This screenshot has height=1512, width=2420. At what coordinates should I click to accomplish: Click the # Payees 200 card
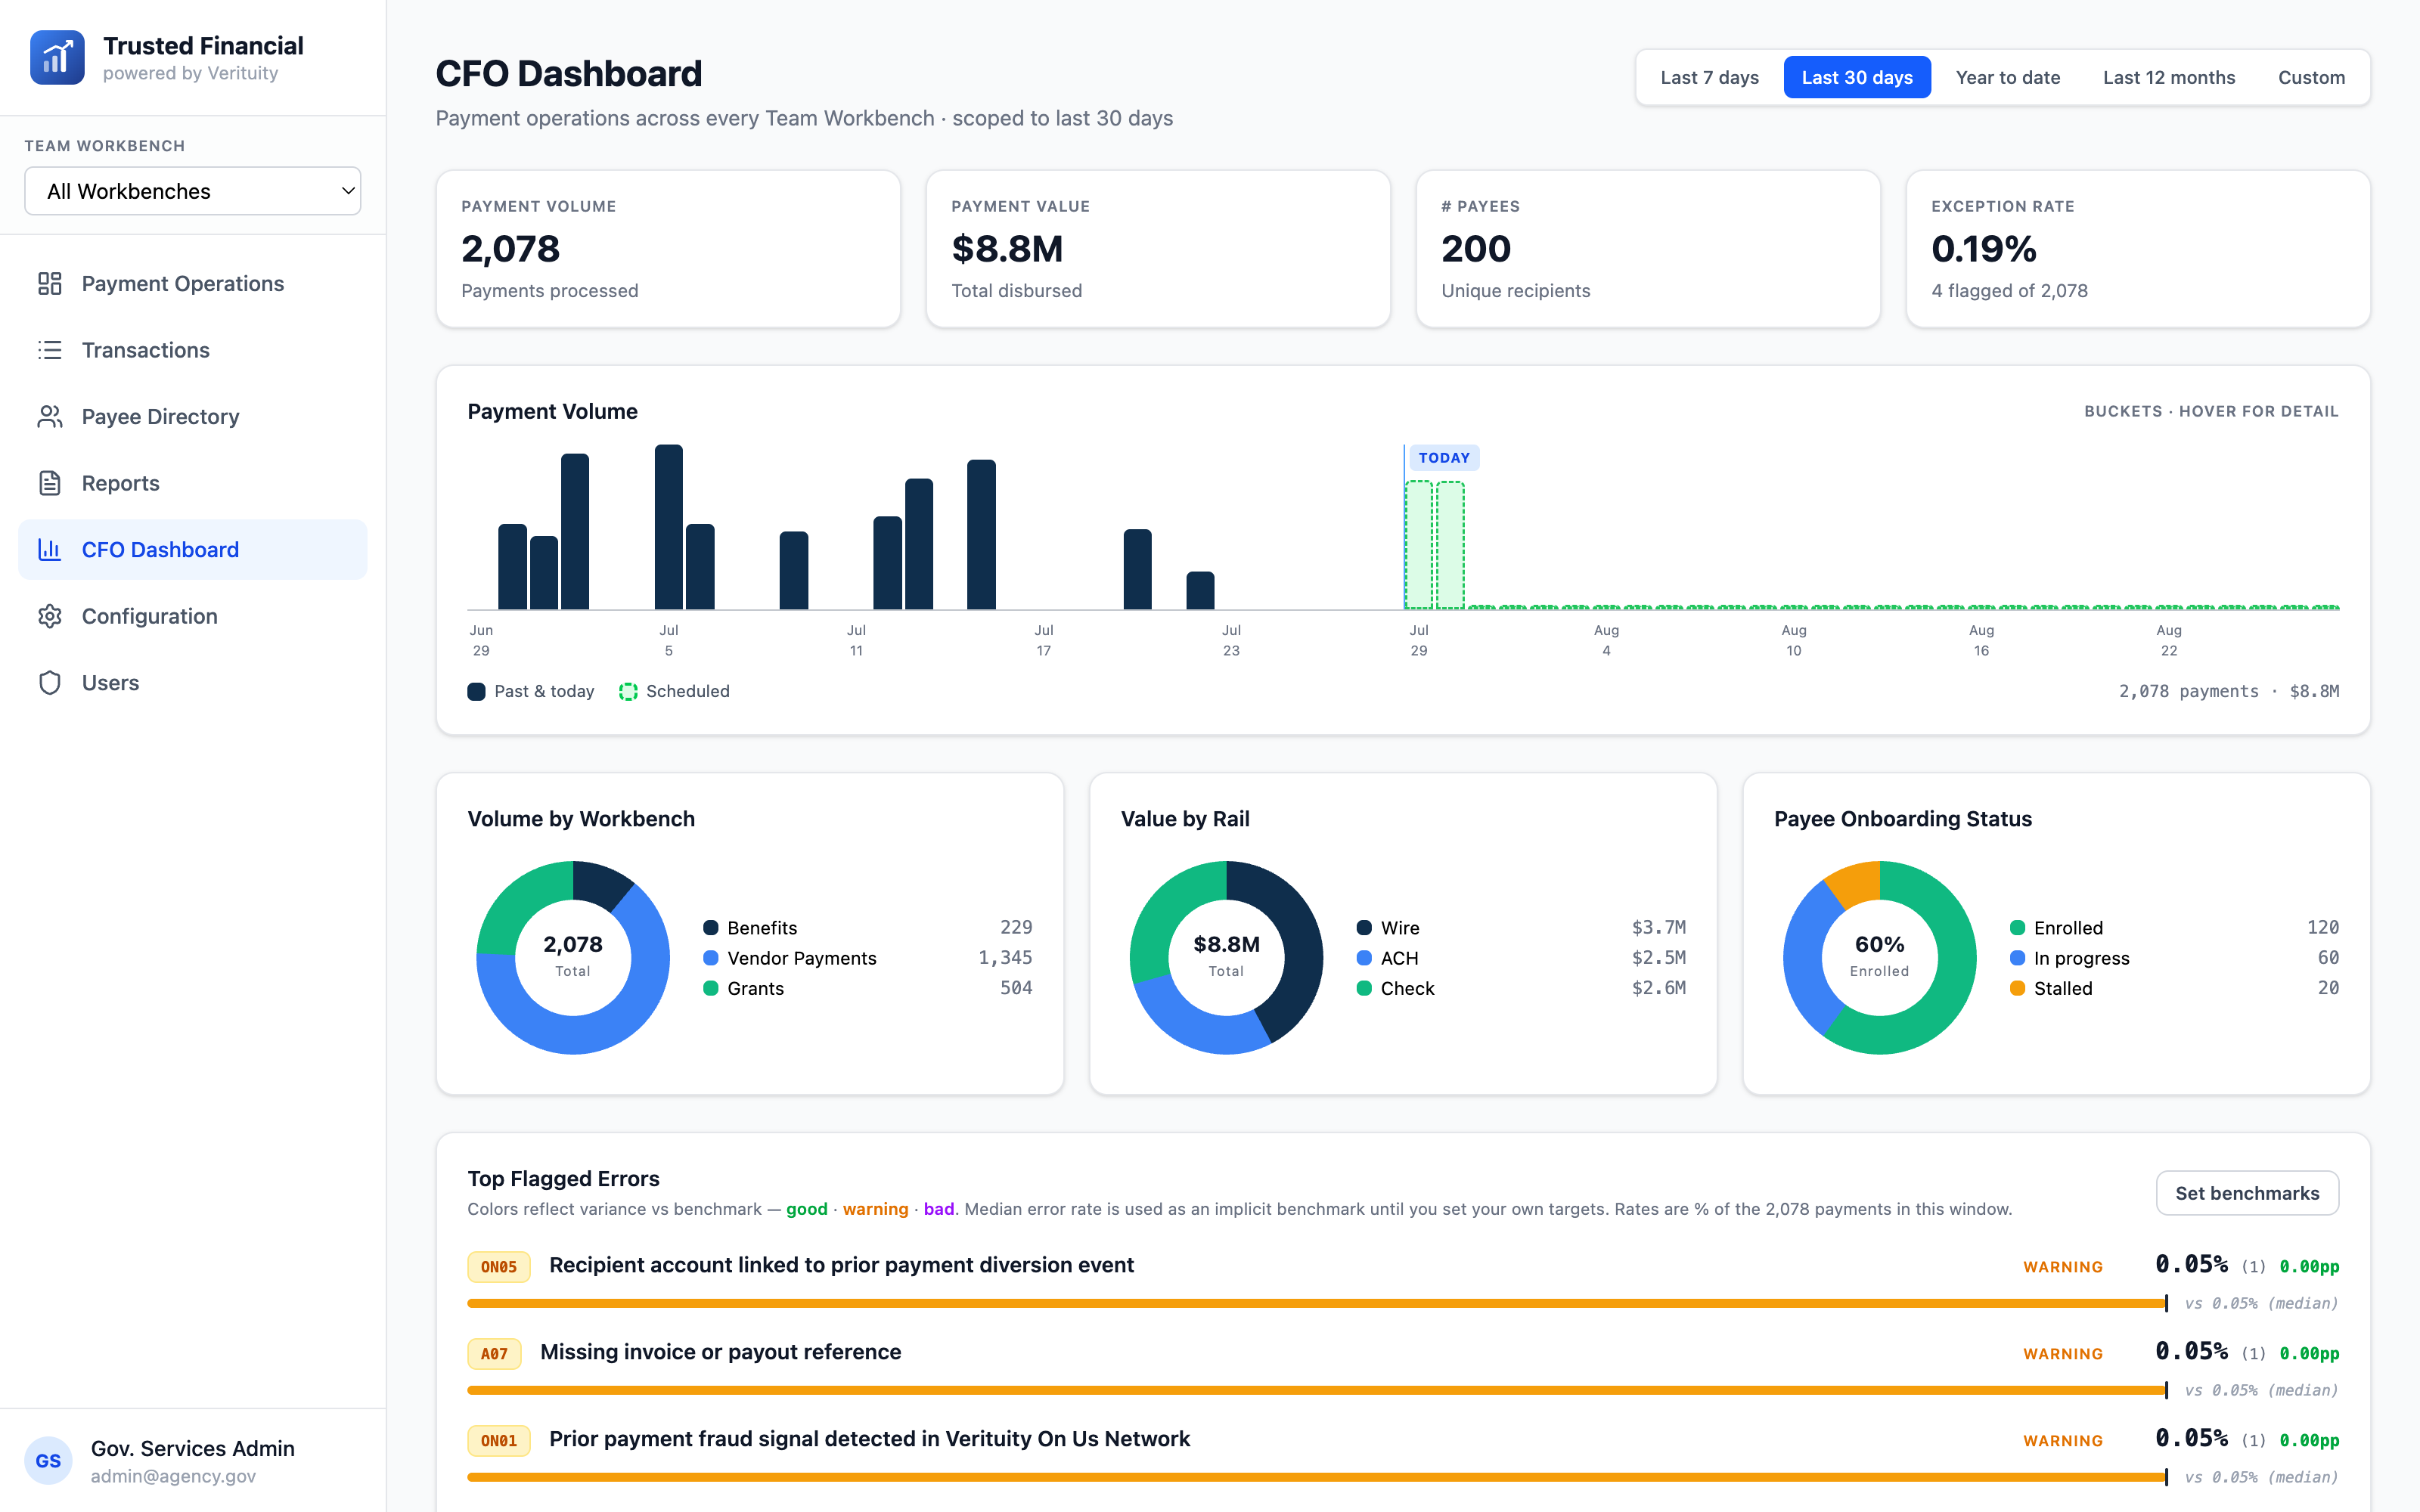tap(1648, 248)
